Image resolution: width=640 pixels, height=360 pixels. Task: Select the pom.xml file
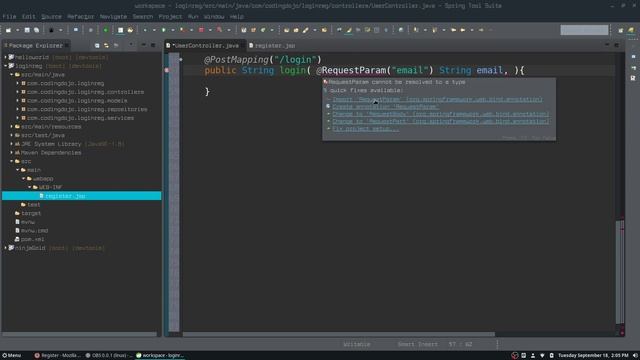[32, 239]
